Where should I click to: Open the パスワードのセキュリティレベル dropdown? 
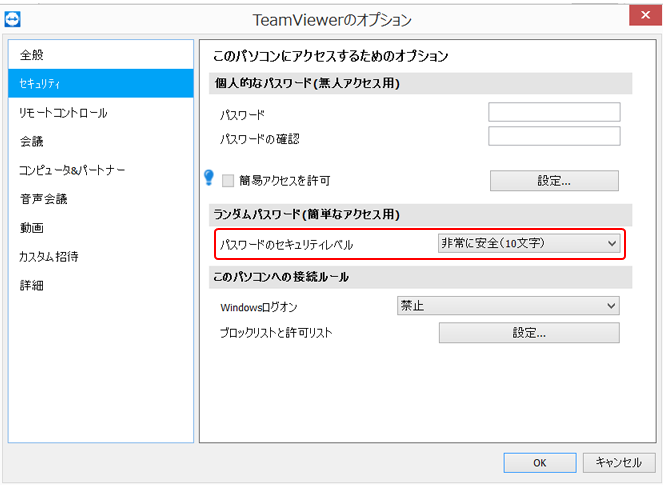pos(529,243)
